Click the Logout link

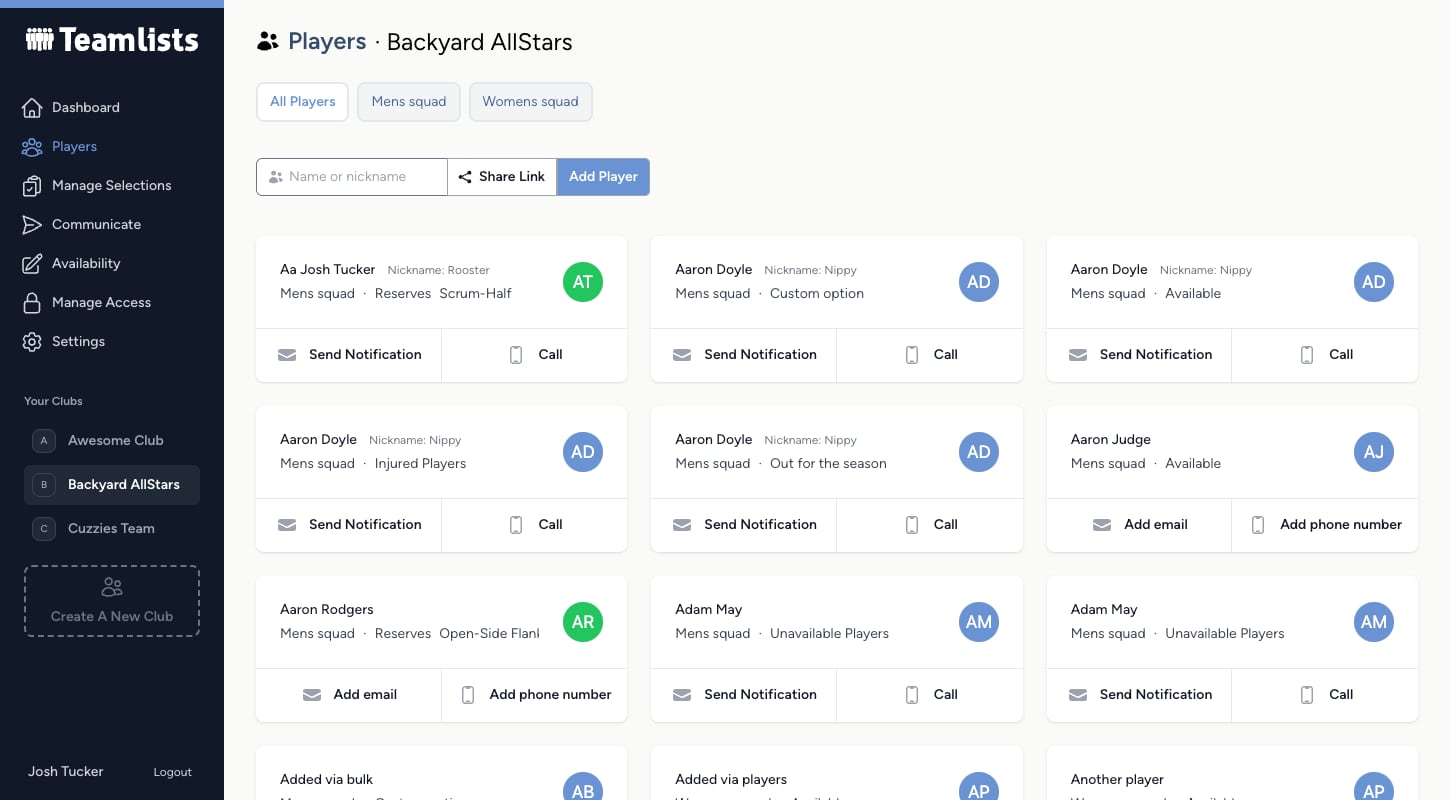(x=172, y=772)
